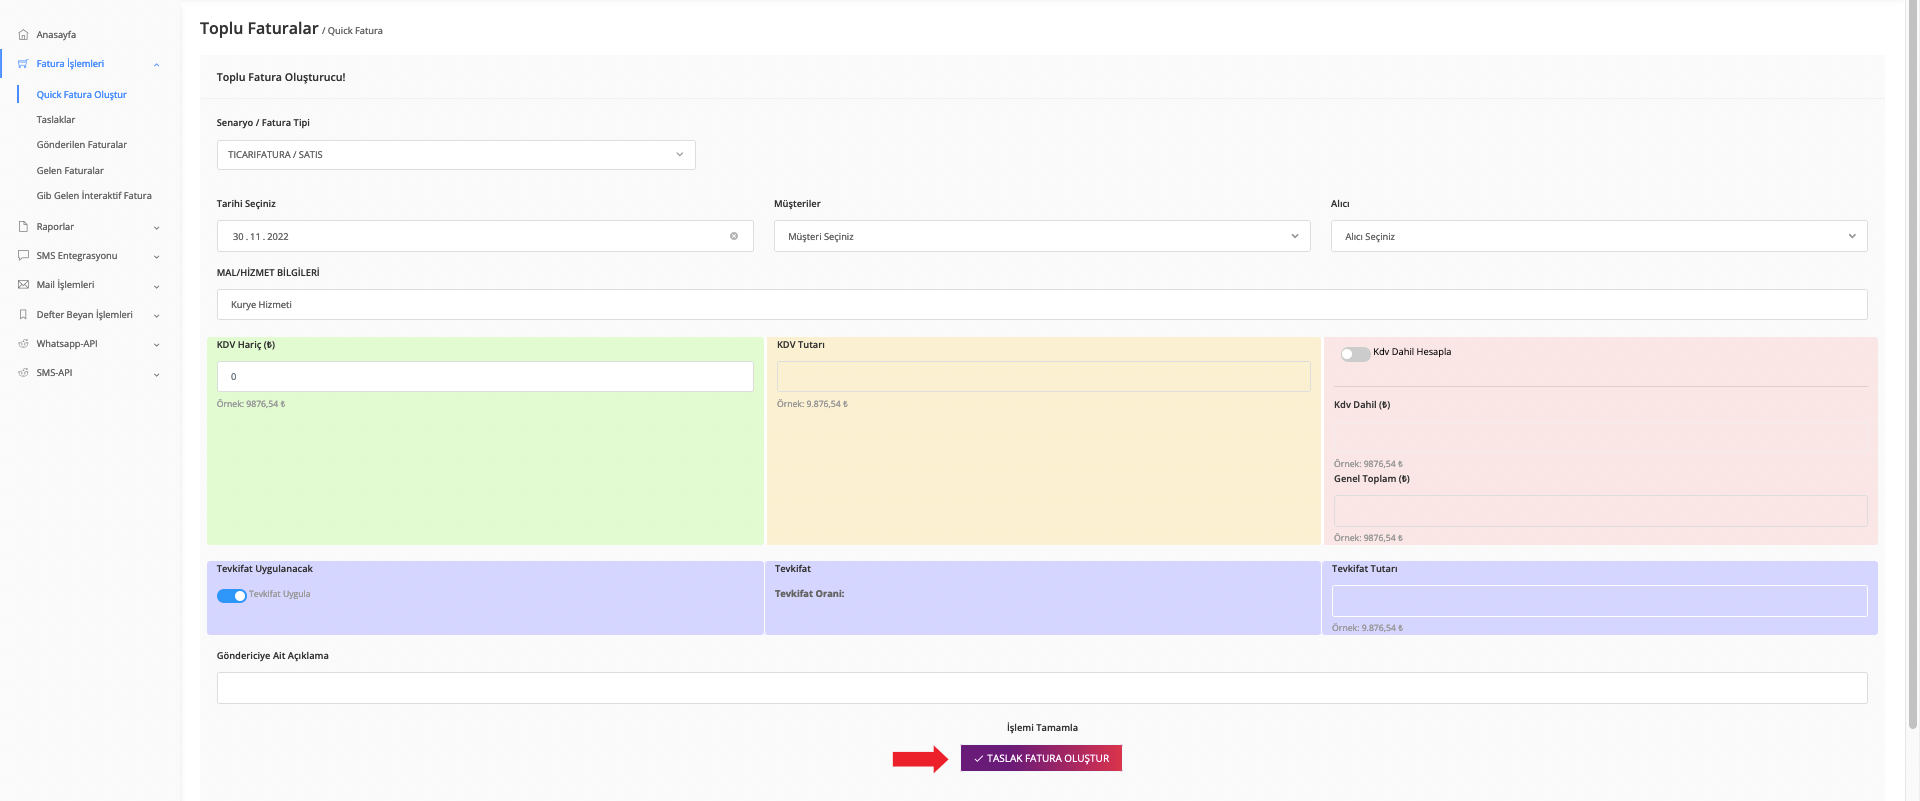Click the Mail İşlemleri envelope icon
The height and width of the screenshot is (801, 1920).
tap(23, 285)
